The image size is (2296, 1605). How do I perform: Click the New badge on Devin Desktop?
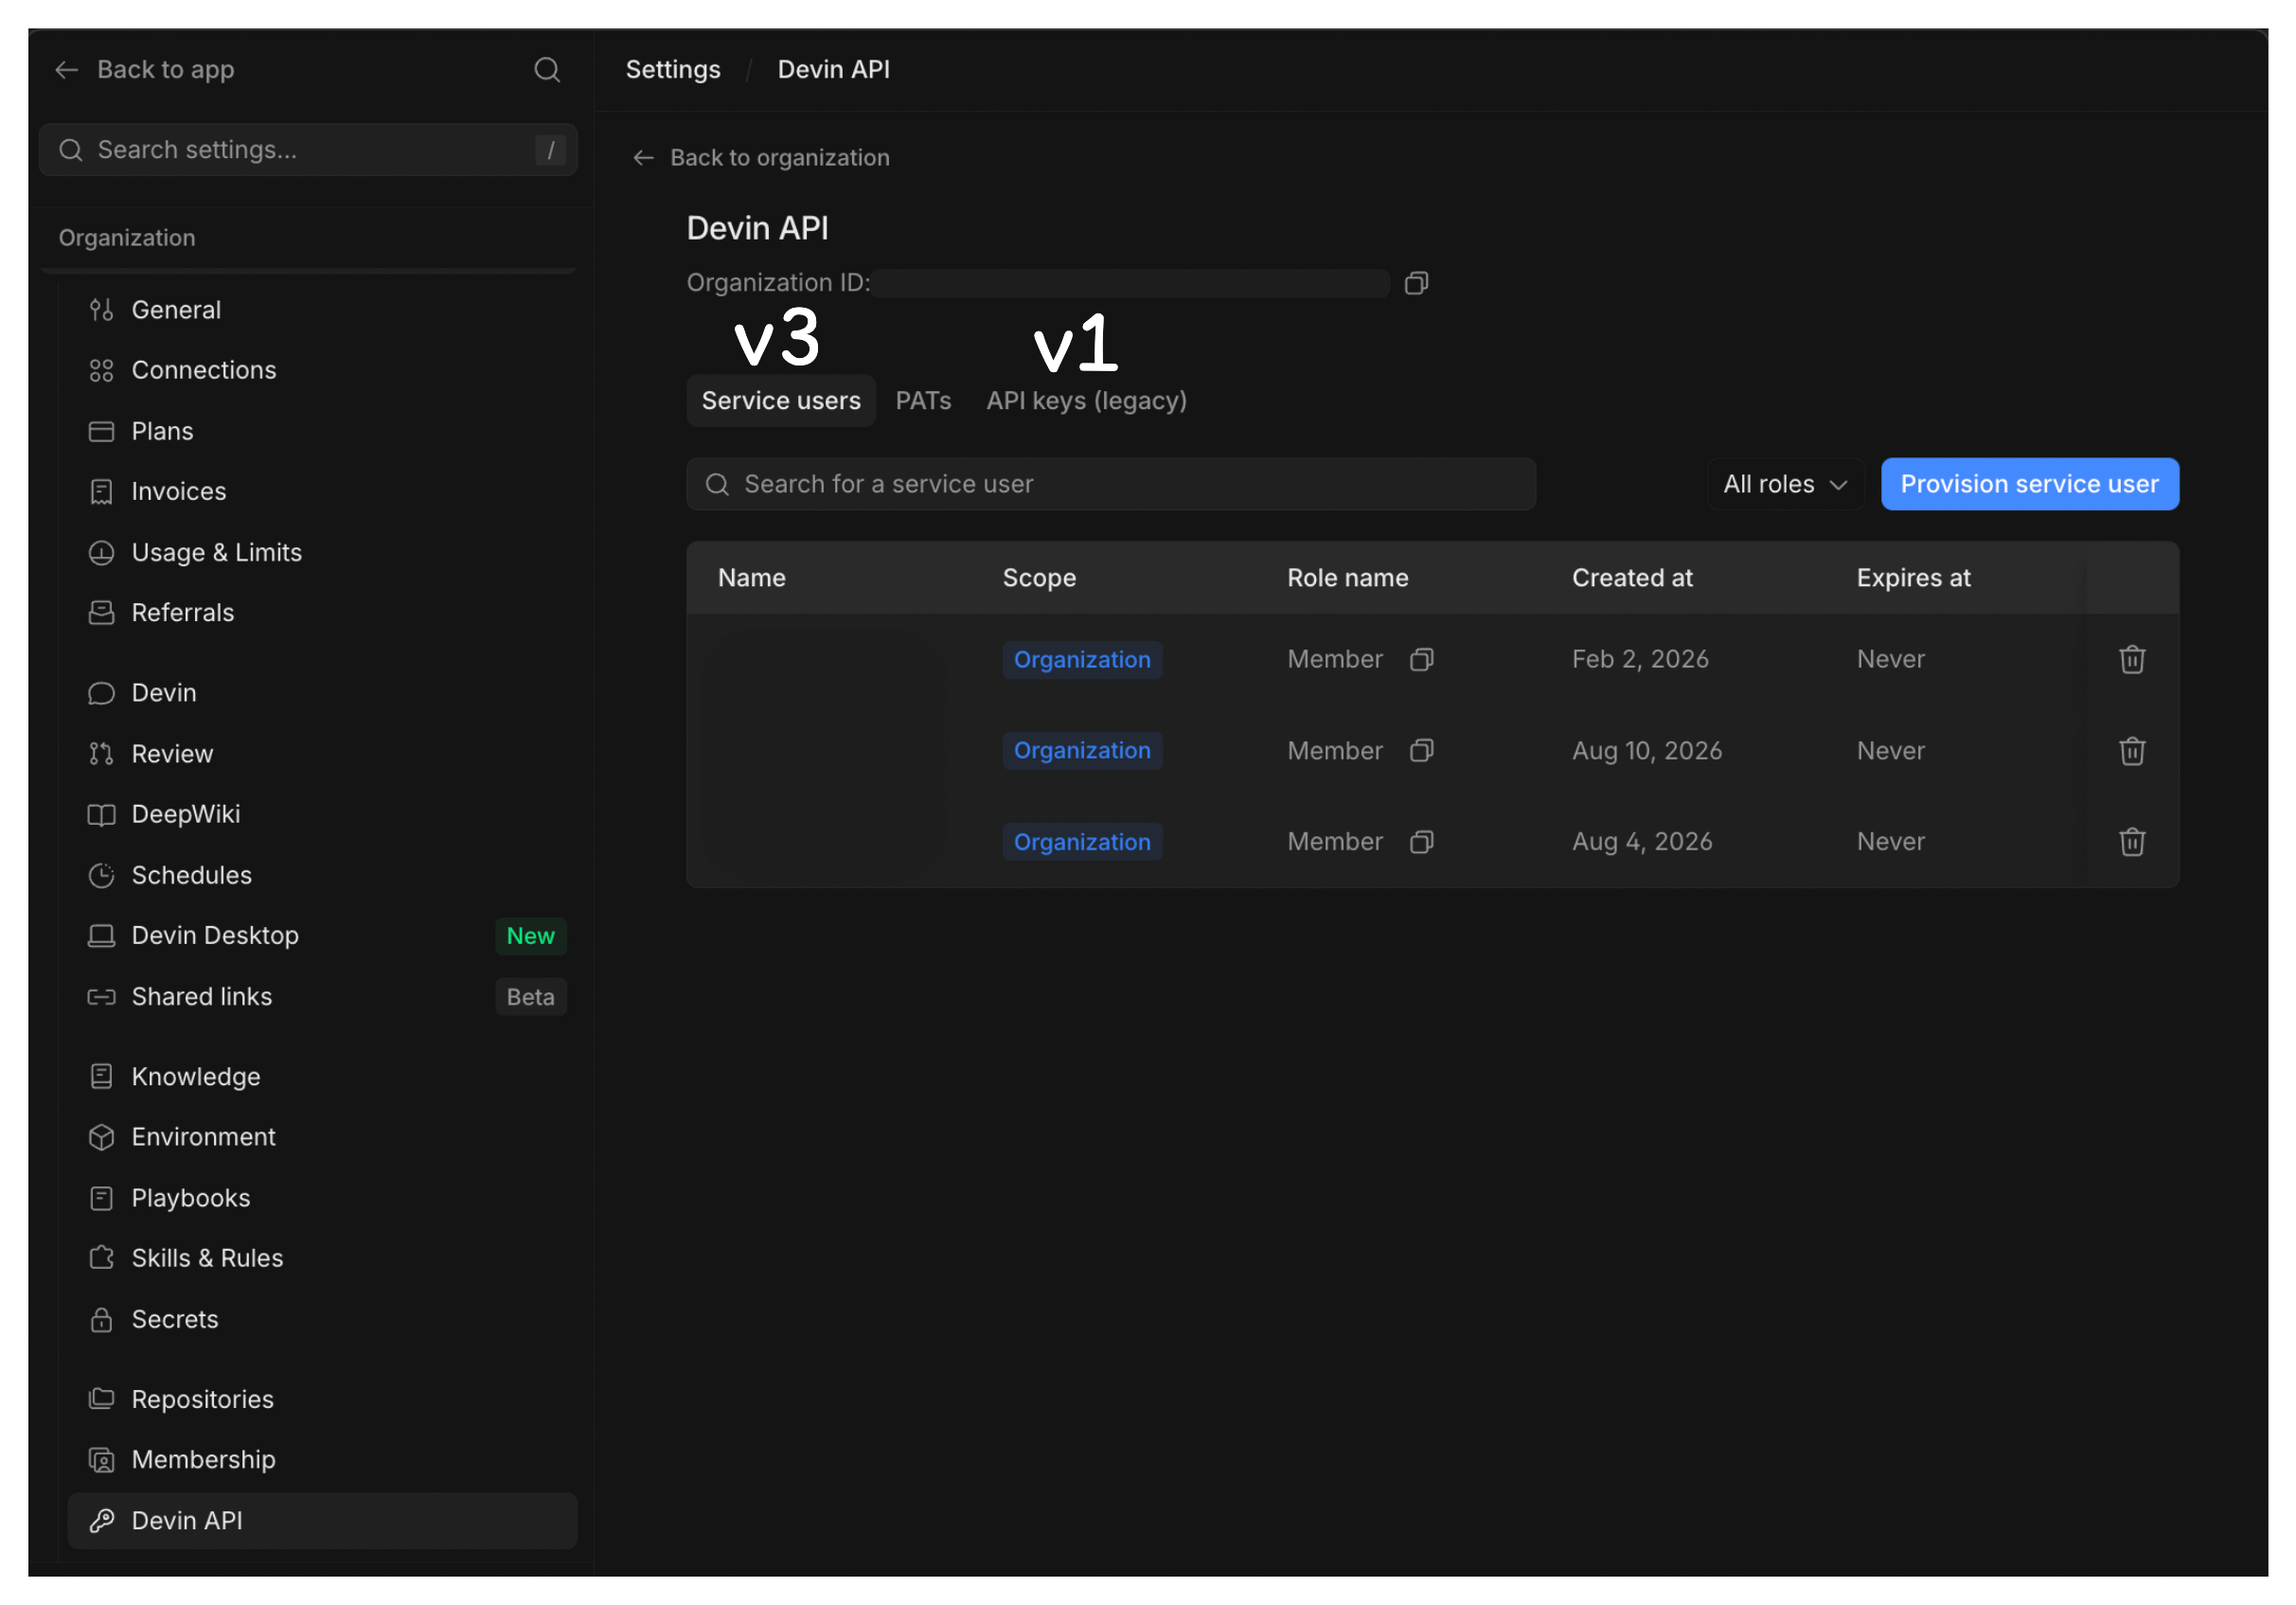[530, 936]
